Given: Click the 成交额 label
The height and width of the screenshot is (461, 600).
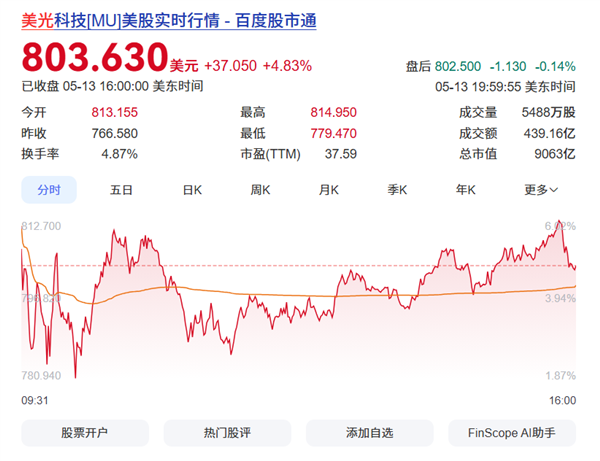Looking at the screenshot, I should coord(478,134).
